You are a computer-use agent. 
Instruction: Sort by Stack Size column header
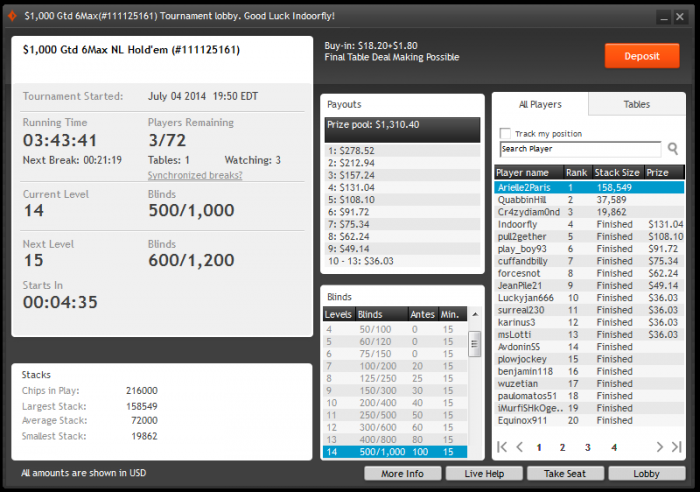pos(617,172)
